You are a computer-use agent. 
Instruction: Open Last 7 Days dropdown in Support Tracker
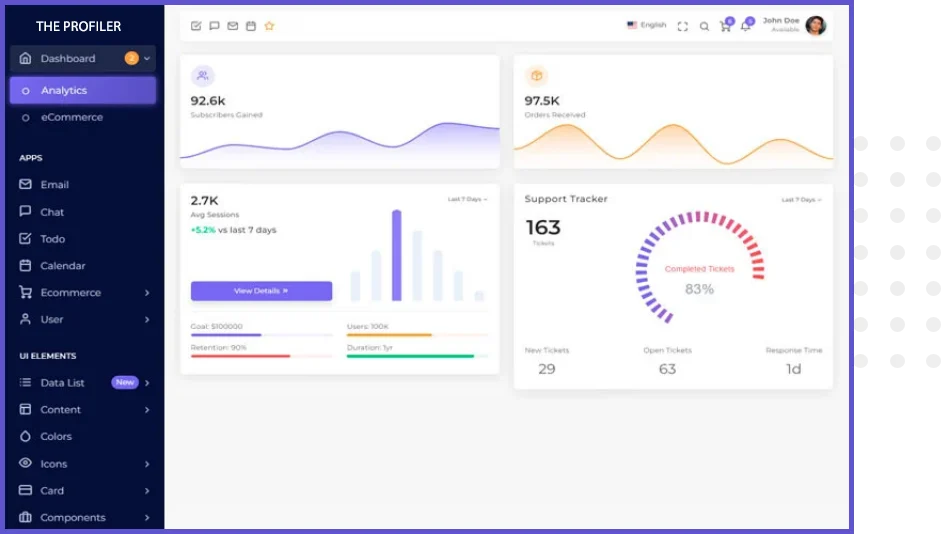coord(801,200)
